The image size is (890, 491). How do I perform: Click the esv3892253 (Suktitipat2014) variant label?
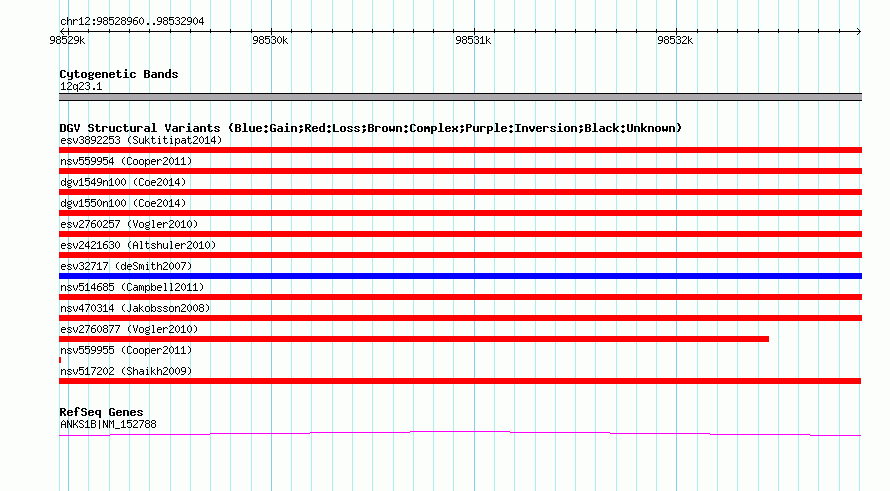coord(141,140)
